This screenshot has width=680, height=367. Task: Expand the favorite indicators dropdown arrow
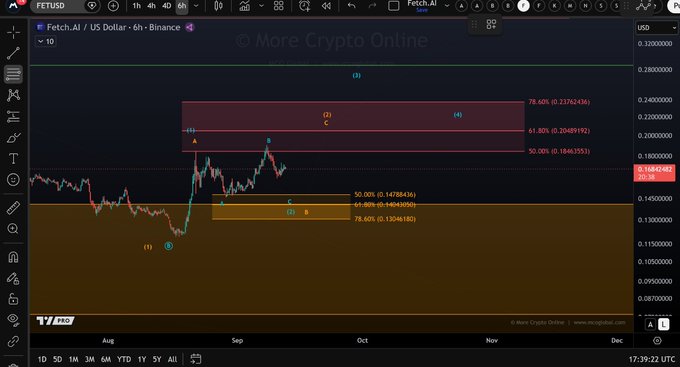tap(261, 6)
